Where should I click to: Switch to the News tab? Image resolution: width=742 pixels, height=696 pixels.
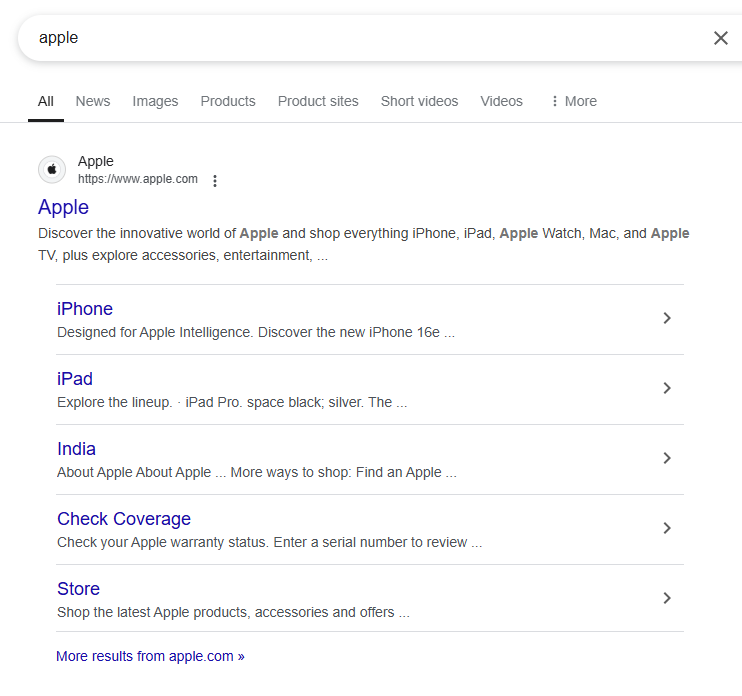tap(93, 101)
